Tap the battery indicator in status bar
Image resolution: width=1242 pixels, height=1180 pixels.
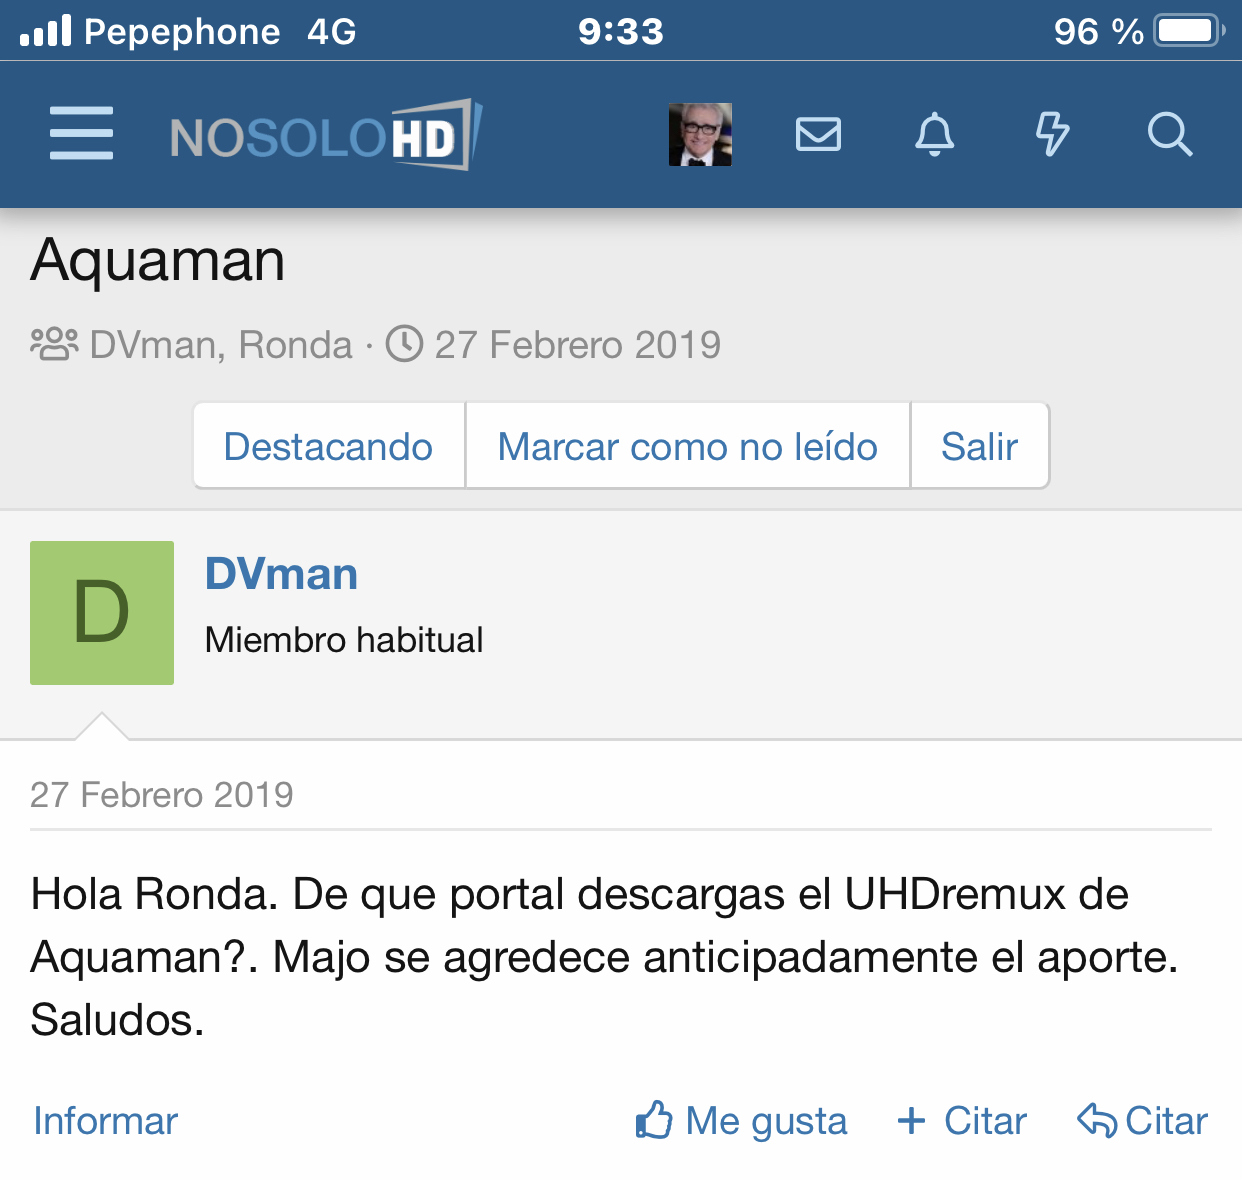(x=1188, y=31)
